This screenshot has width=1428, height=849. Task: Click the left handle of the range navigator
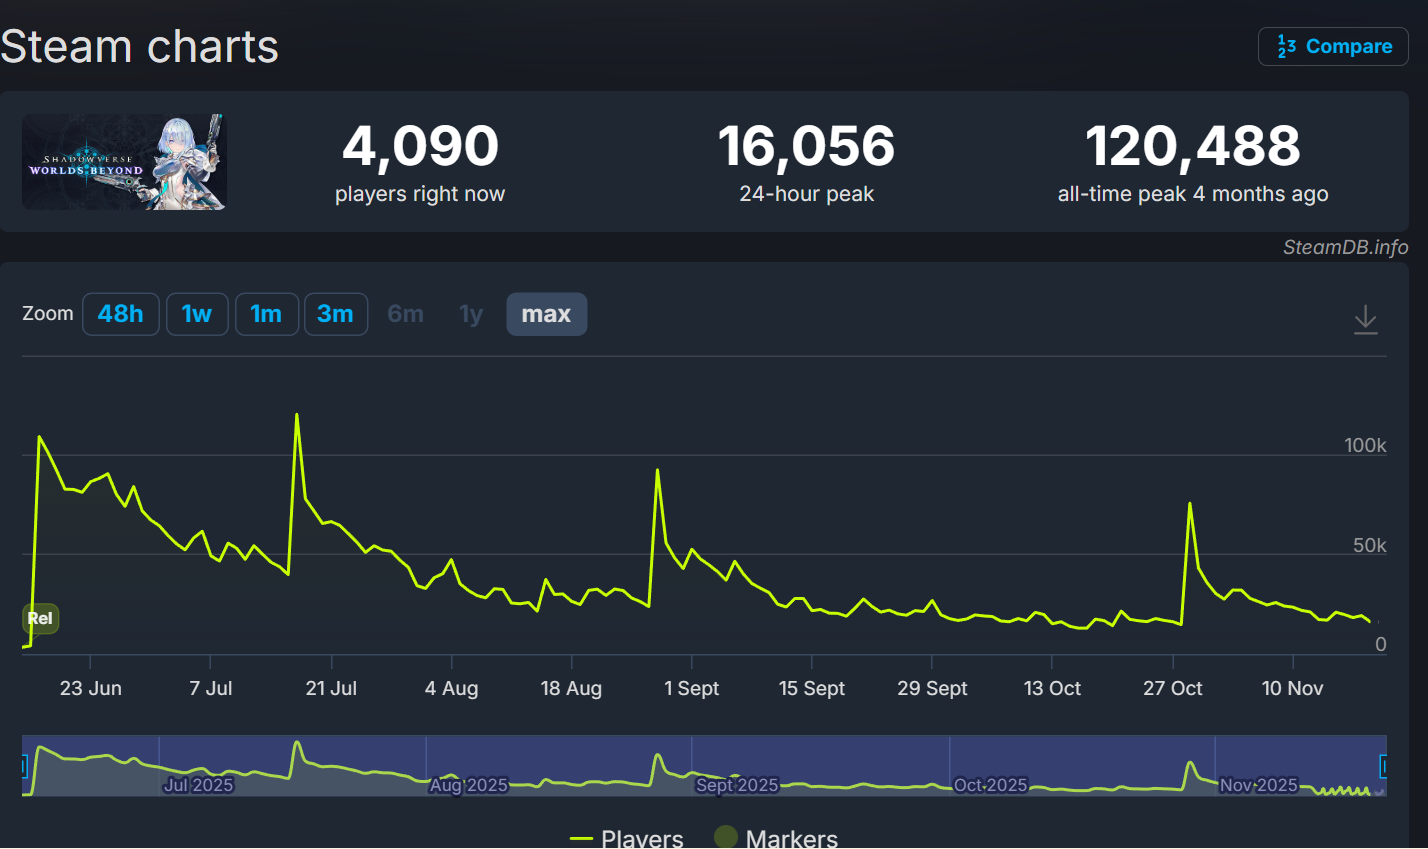[24, 766]
